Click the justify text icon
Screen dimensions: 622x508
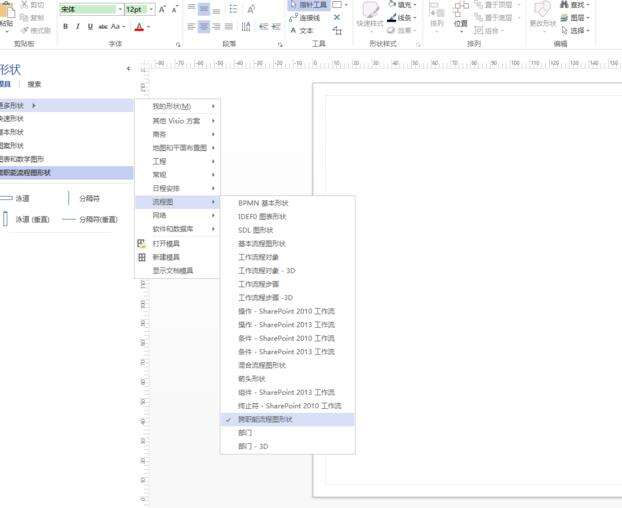(x=229, y=27)
